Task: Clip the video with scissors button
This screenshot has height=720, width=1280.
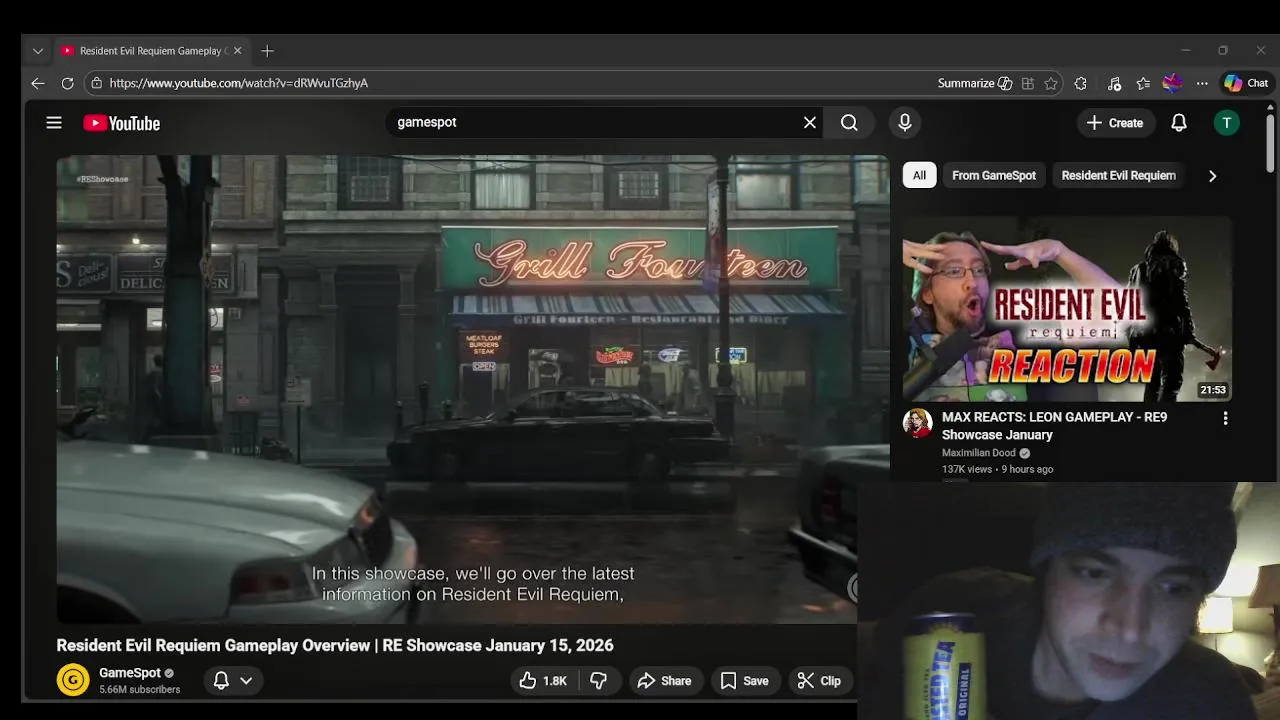Action: [819, 680]
